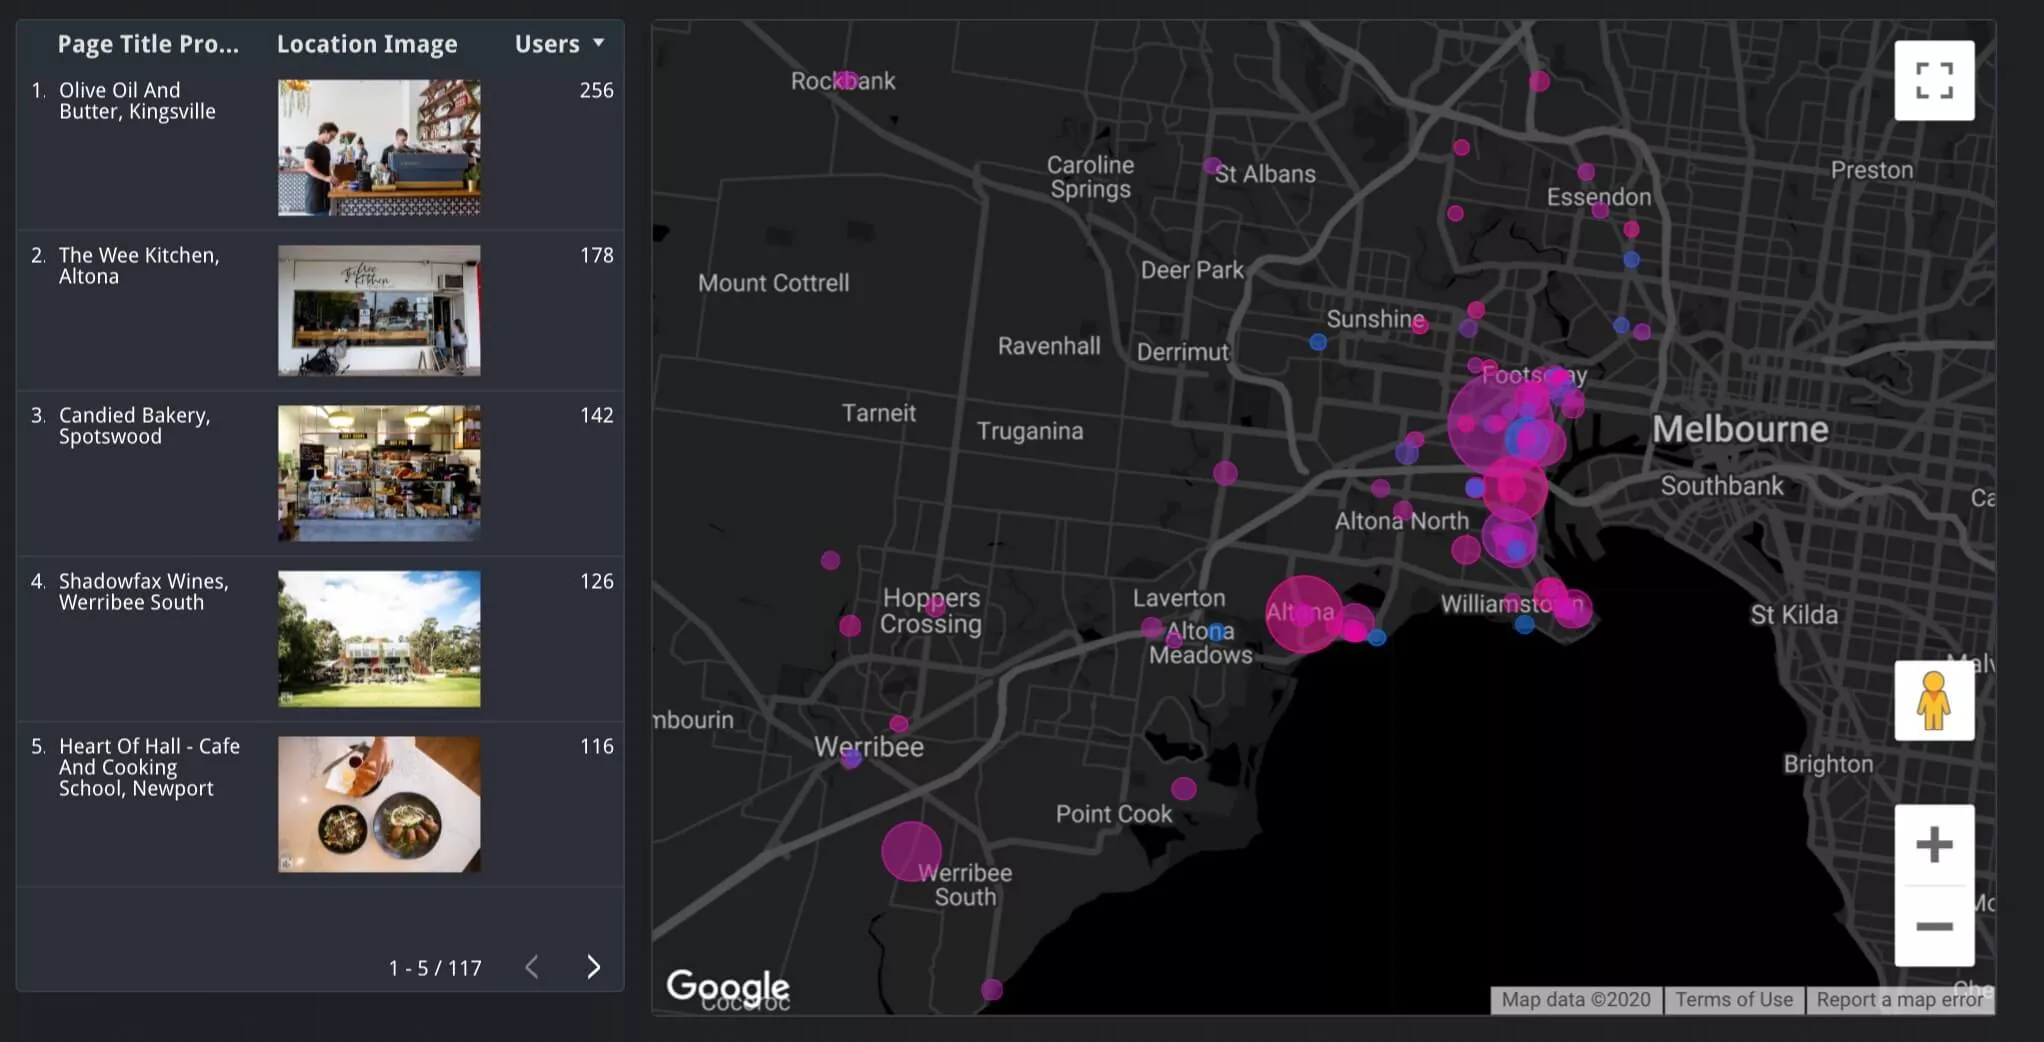Click the 116 users value
Viewport: 2044px width, 1042px height.
click(596, 746)
